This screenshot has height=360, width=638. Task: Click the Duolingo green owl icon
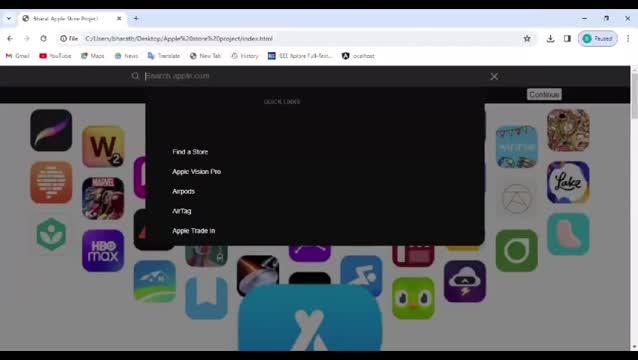[413, 298]
